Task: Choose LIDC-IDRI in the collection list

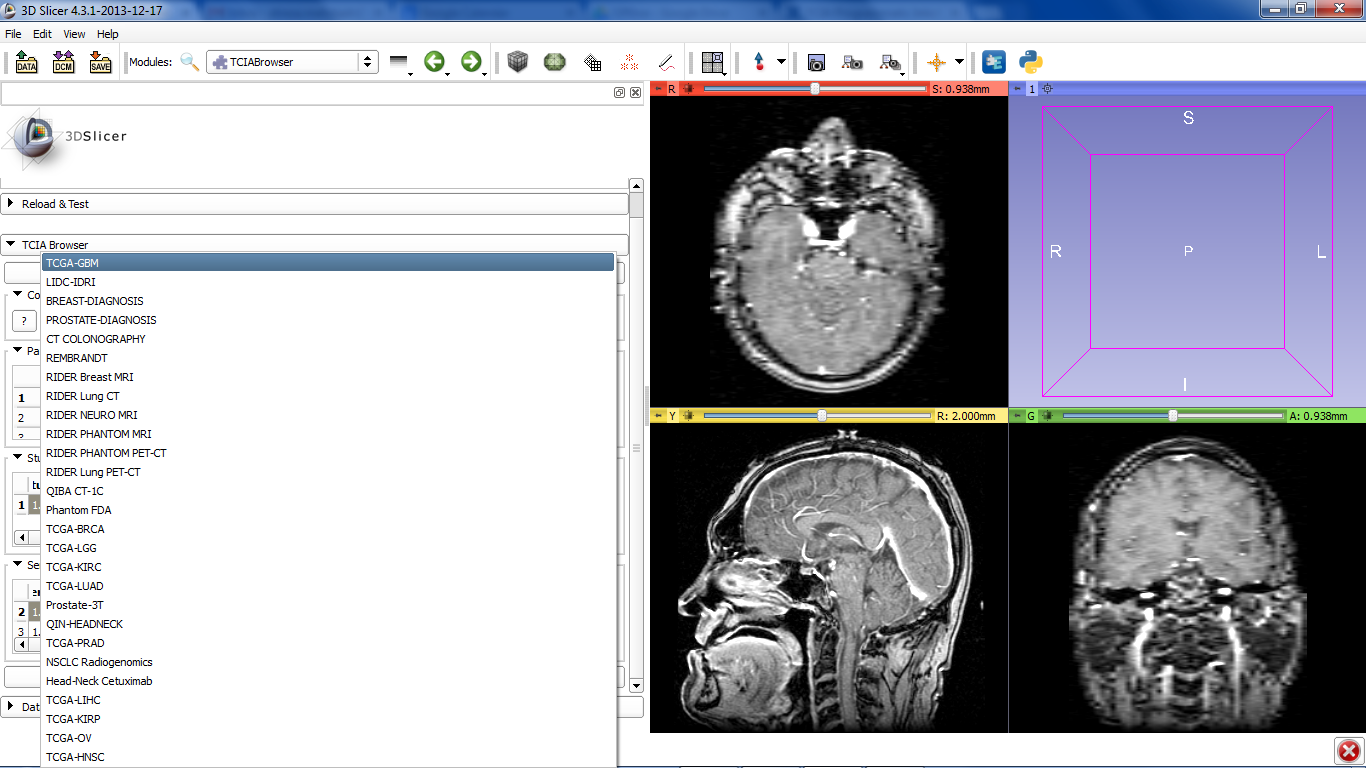Action: tap(71, 282)
